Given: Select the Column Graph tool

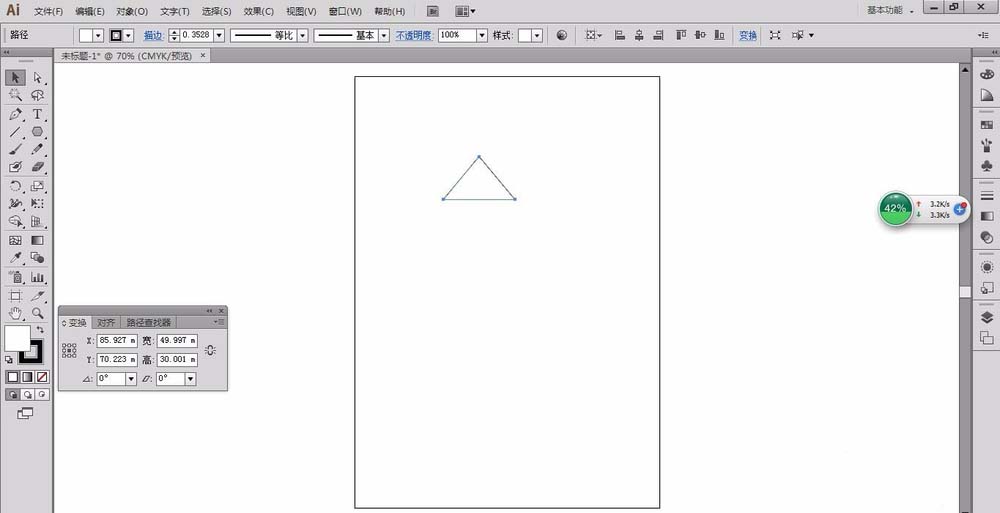Looking at the screenshot, I should coord(38,277).
